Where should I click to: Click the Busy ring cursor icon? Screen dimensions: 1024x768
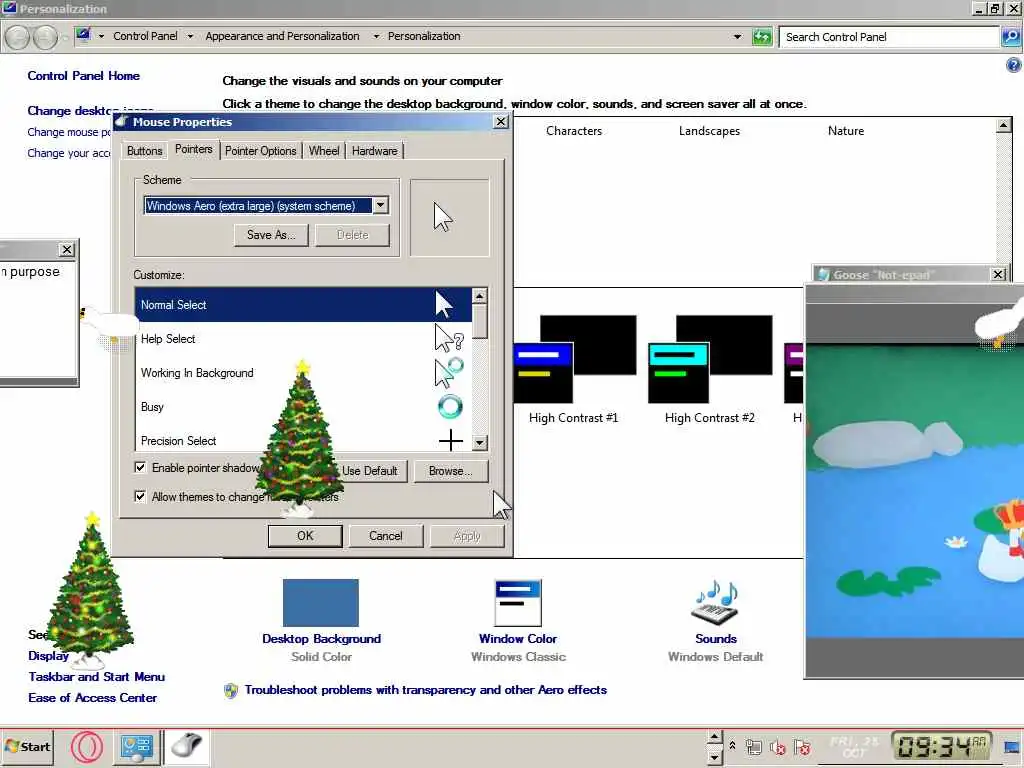(450, 407)
